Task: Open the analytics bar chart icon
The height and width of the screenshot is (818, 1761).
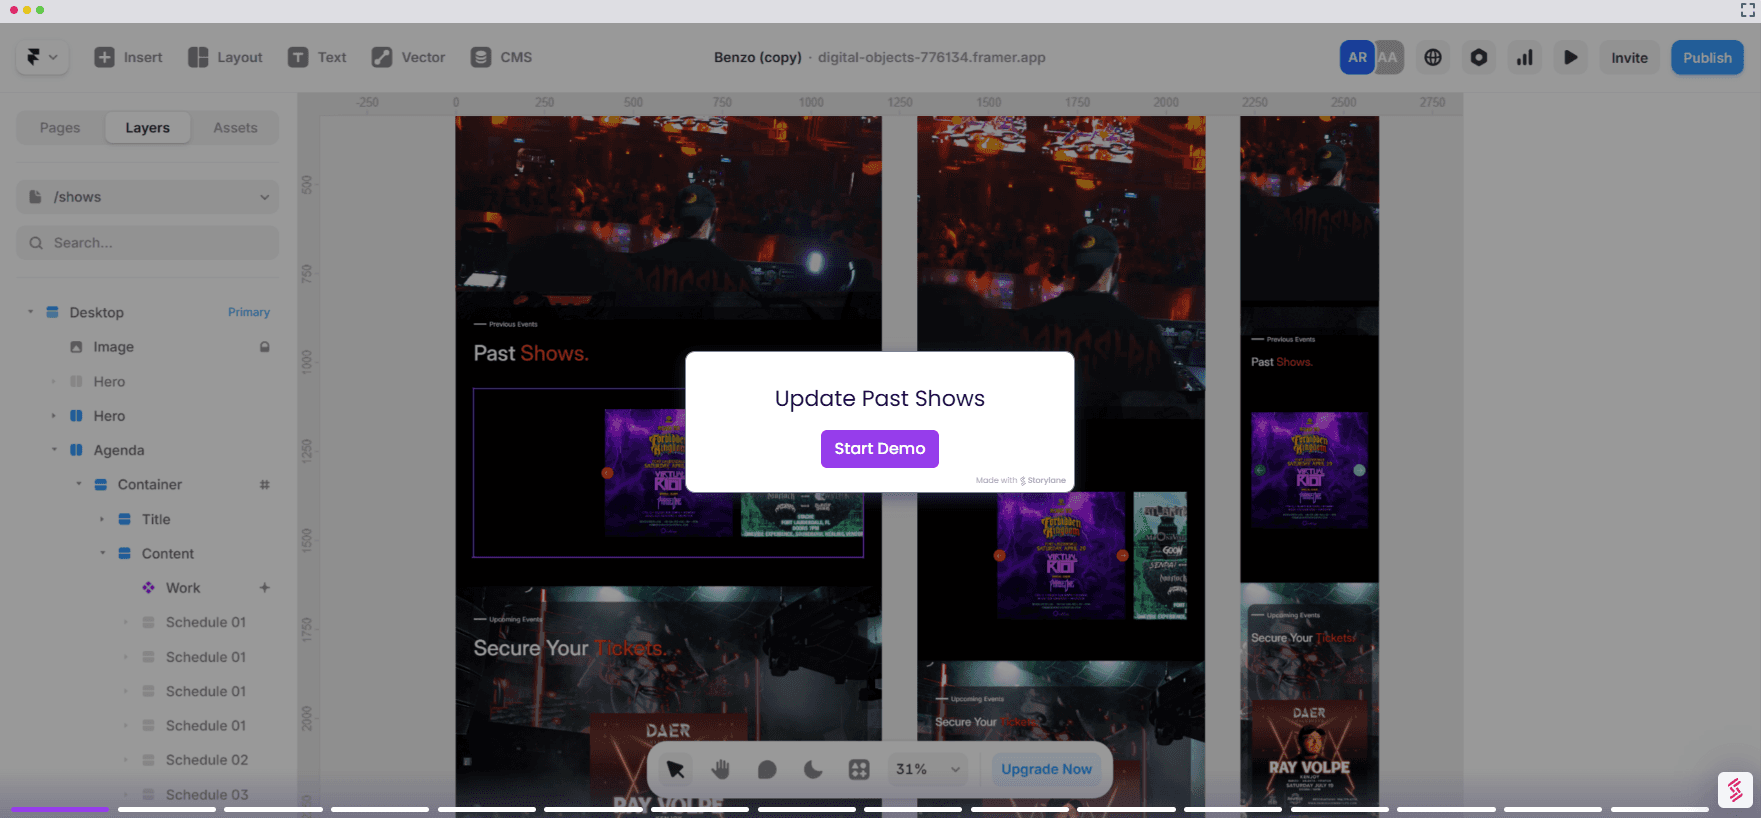Action: (1525, 57)
